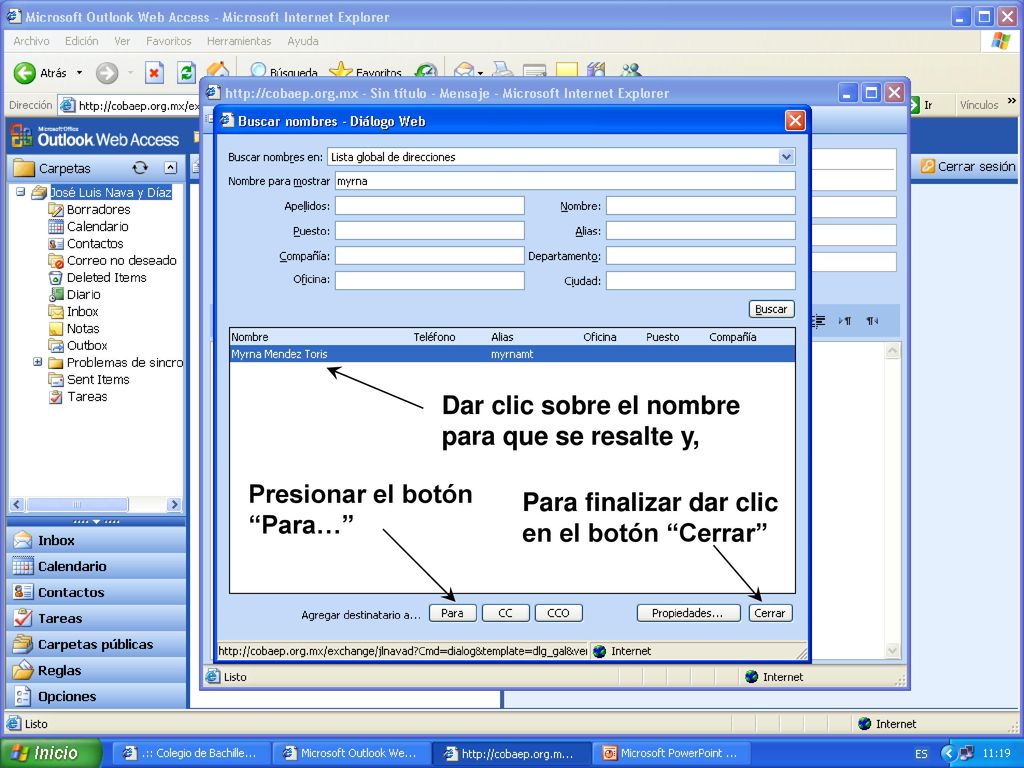This screenshot has width=1024, height=768.
Task: Go to Calendario shortcut in navigation pane
Action: [x=97, y=566]
